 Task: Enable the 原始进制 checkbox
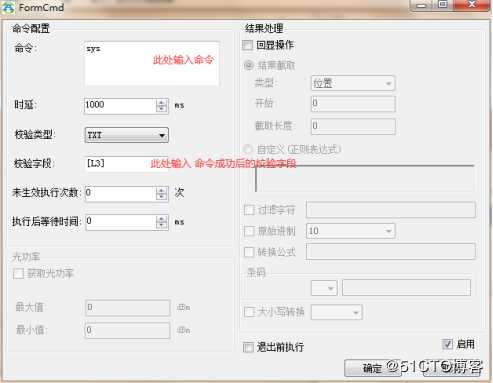[x=249, y=231]
